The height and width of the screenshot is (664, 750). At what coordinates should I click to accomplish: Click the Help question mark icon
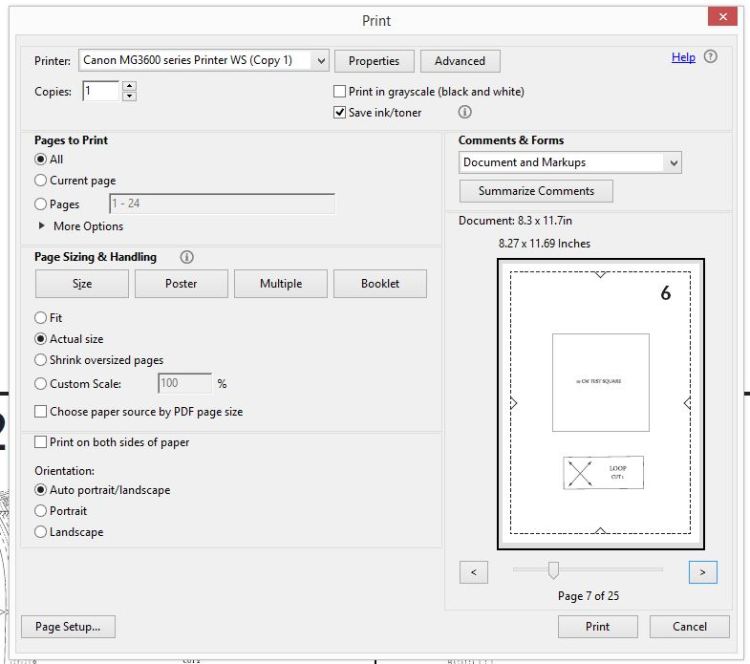[x=711, y=58]
